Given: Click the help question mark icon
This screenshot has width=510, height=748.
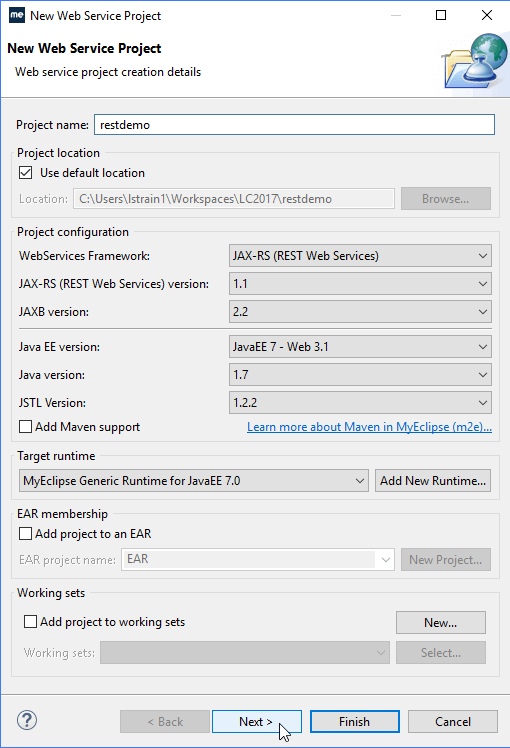Looking at the screenshot, I should tap(27, 720).
